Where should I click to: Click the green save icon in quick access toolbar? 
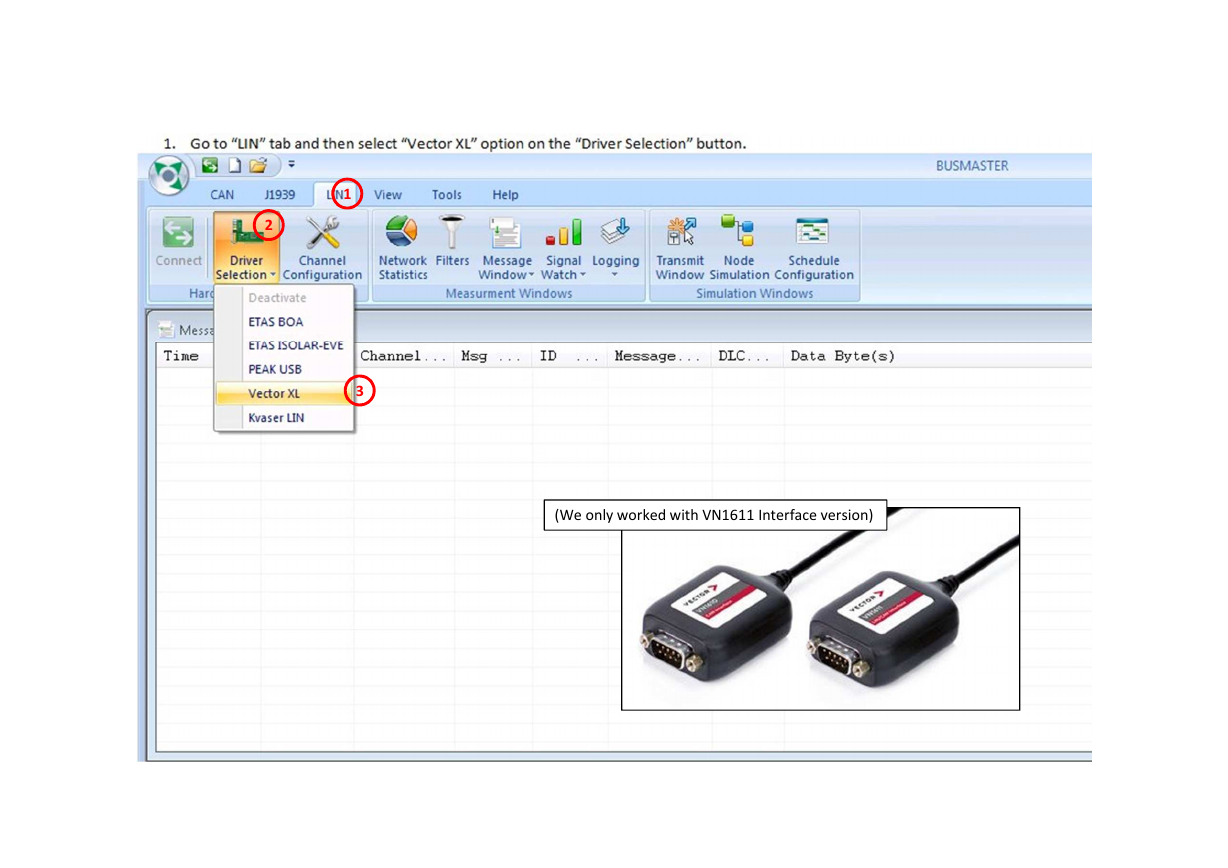[210, 165]
